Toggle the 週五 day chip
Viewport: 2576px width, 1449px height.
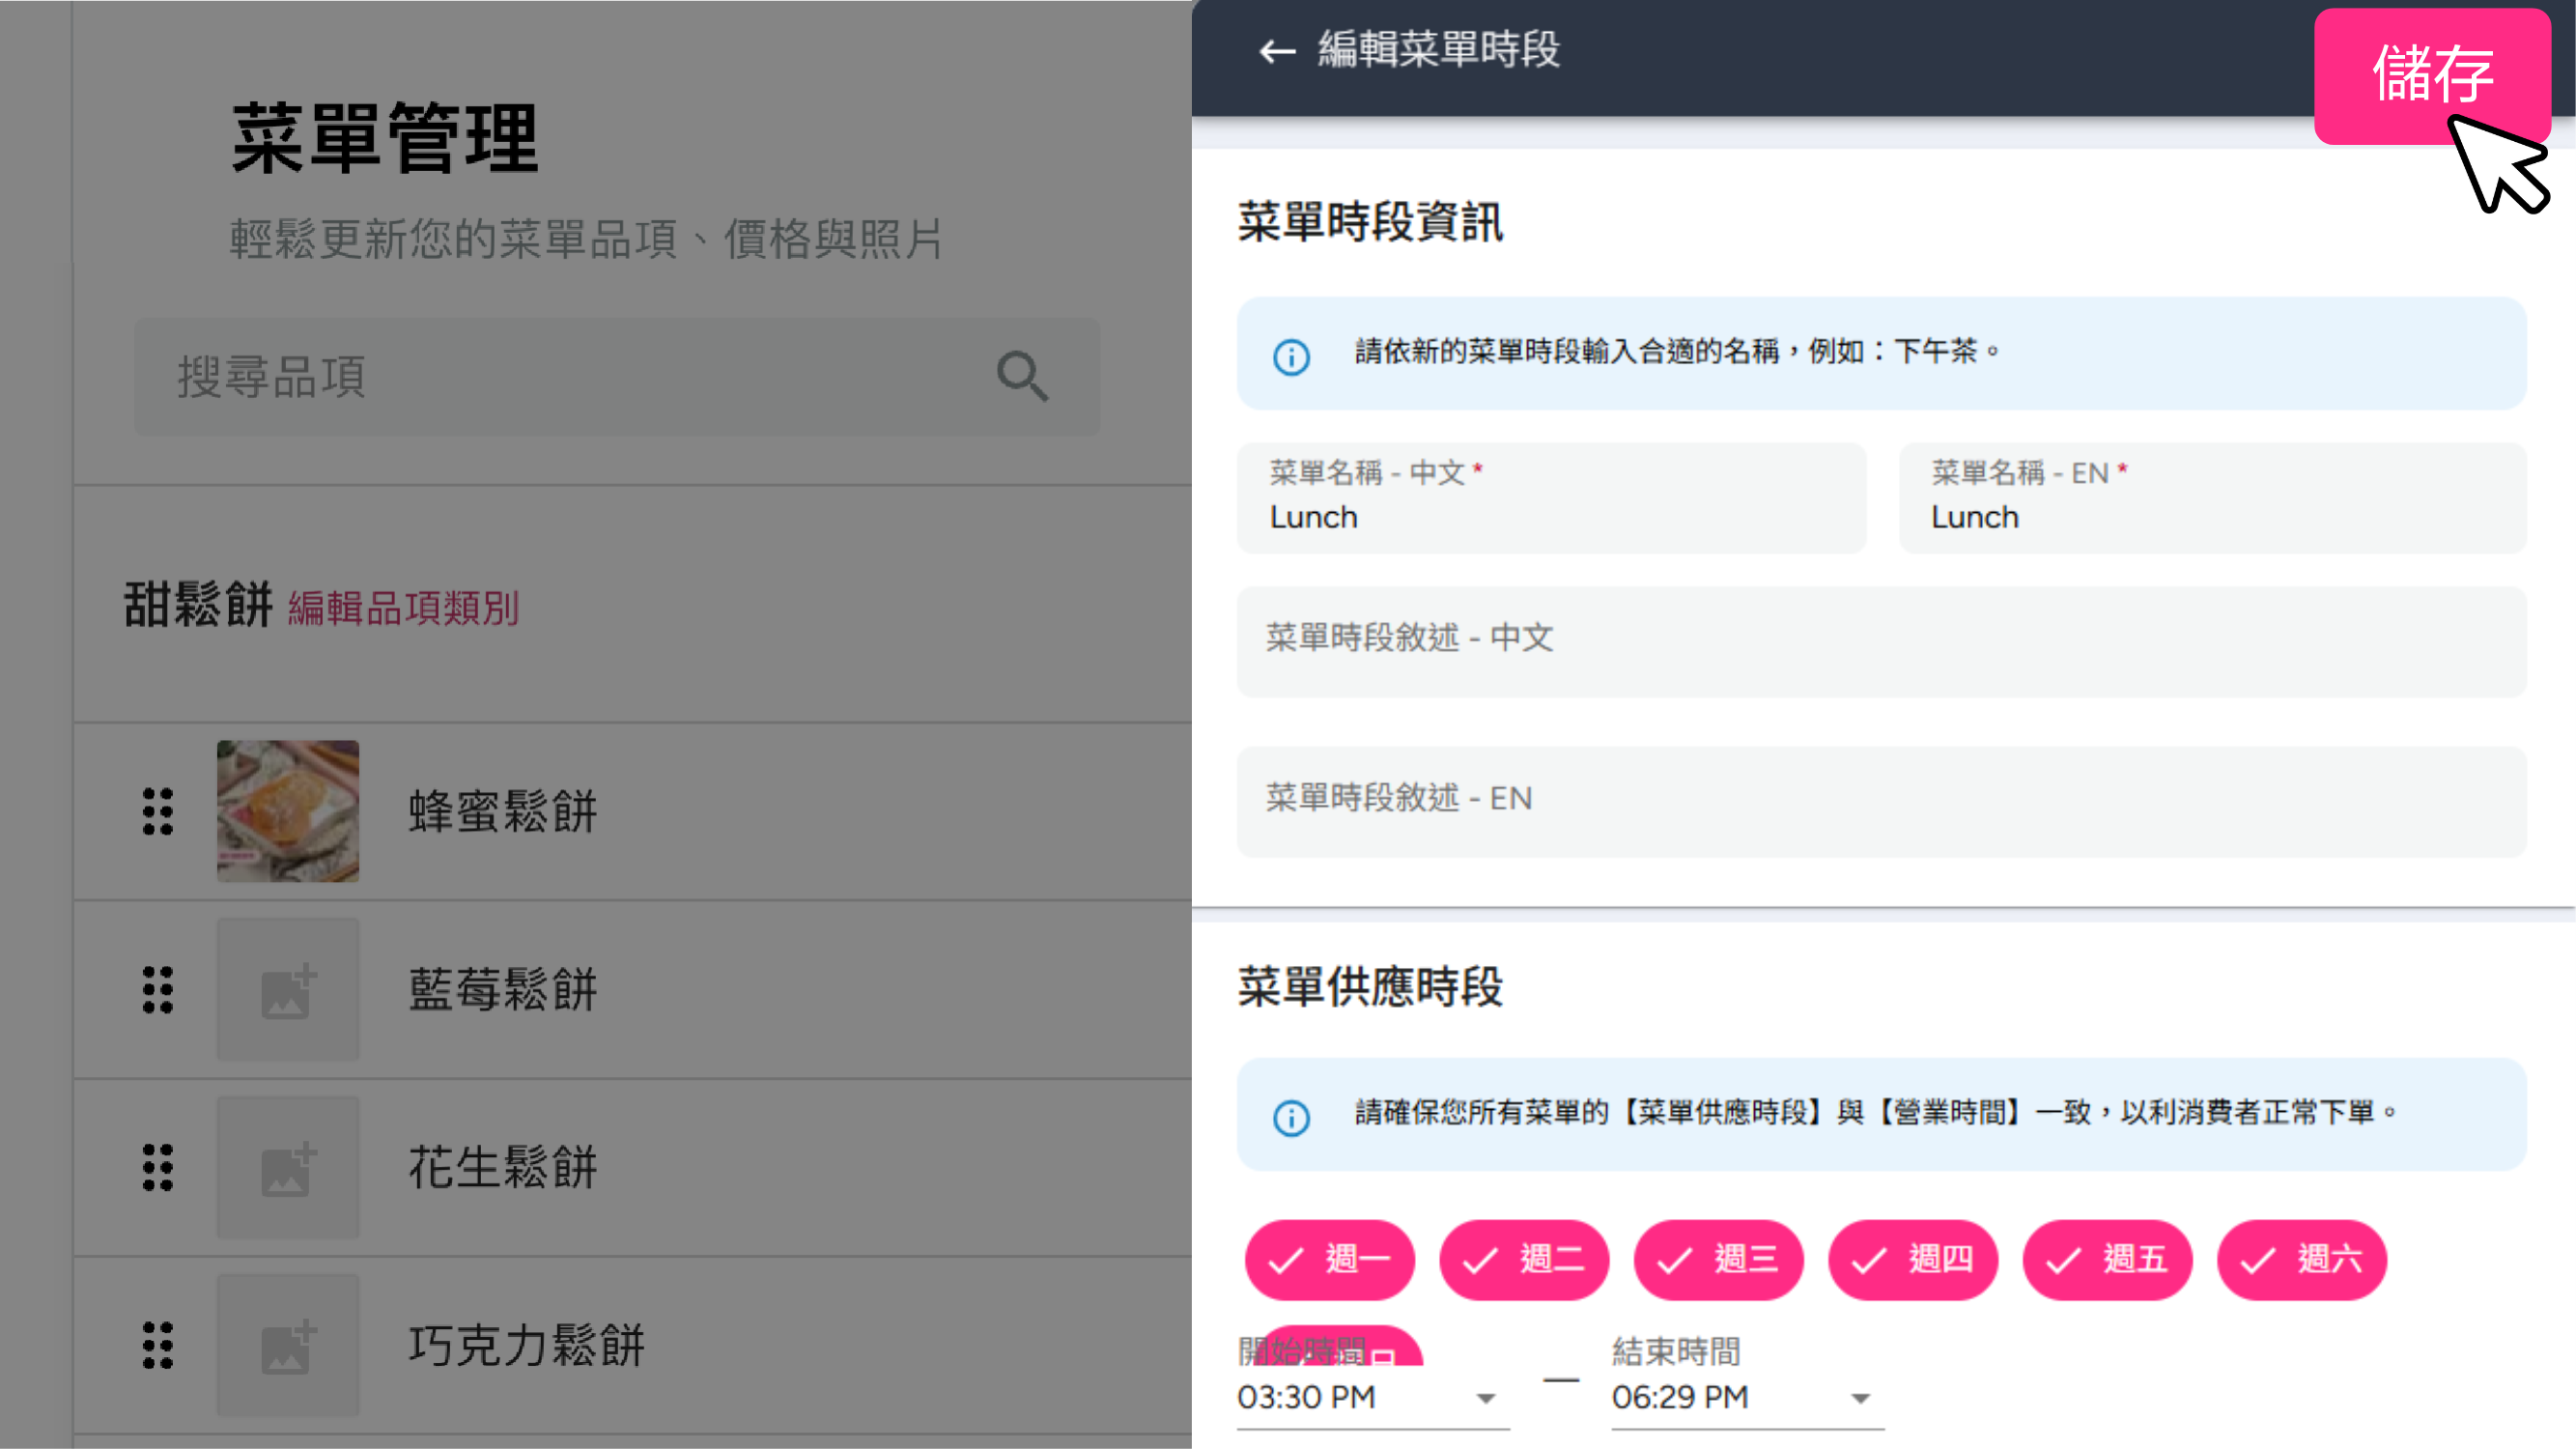click(x=2107, y=1259)
